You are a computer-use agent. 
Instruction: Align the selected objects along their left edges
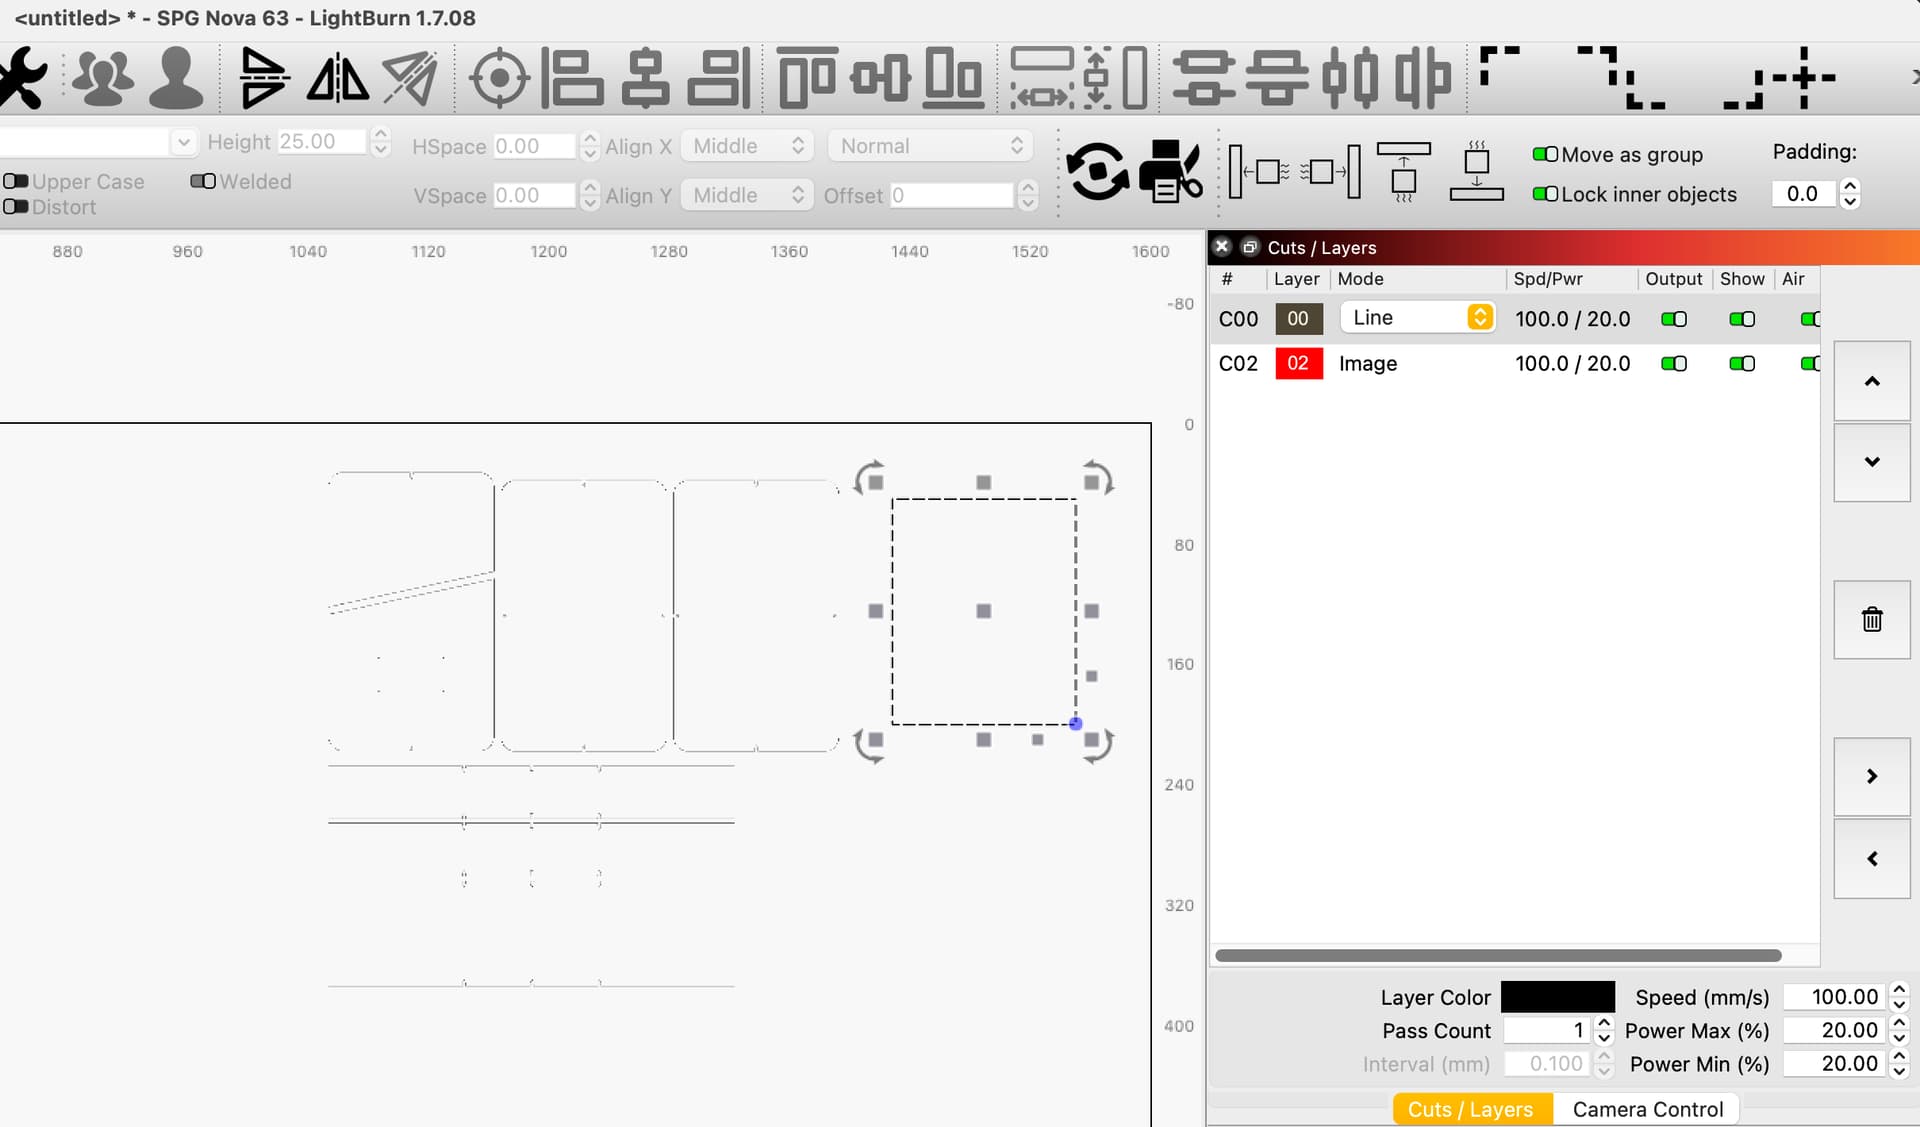pos(572,78)
